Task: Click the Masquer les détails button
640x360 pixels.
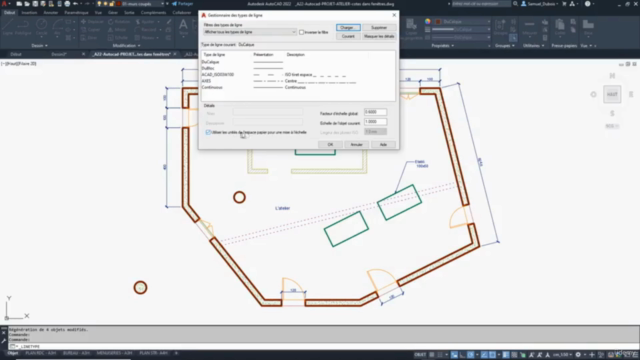Action: click(x=379, y=36)
